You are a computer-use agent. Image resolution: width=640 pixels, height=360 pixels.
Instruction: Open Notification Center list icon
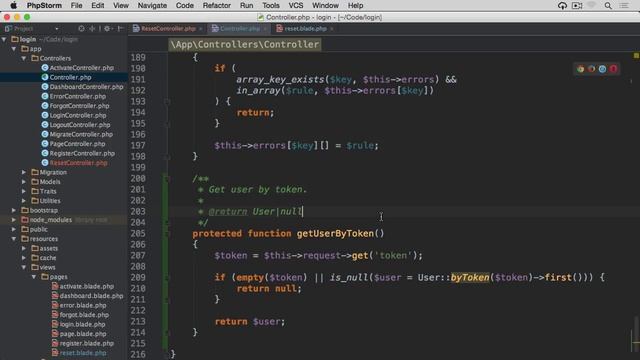point(624,6)
